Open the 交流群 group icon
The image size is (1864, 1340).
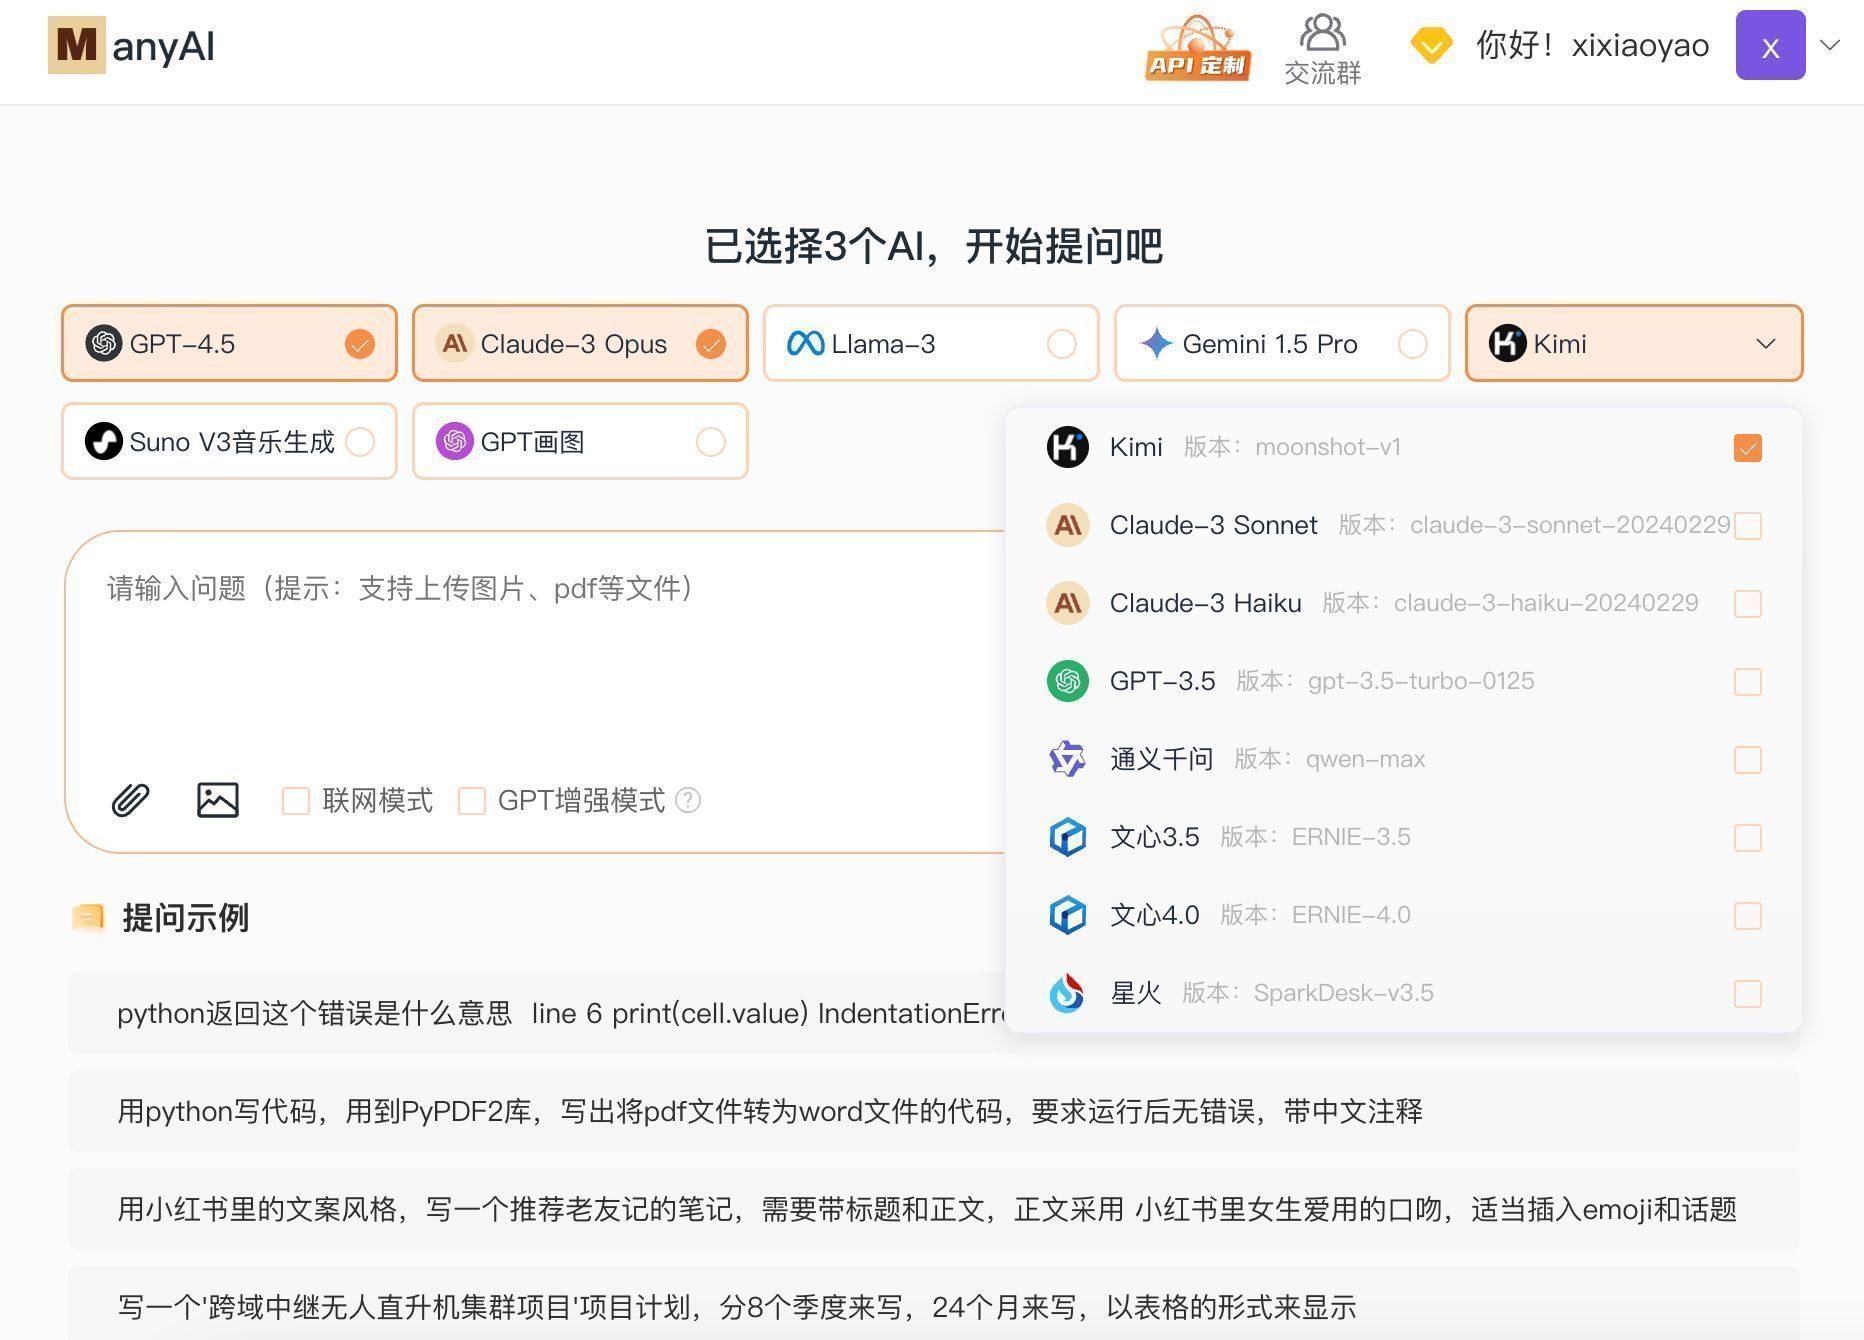[1322, 50]
